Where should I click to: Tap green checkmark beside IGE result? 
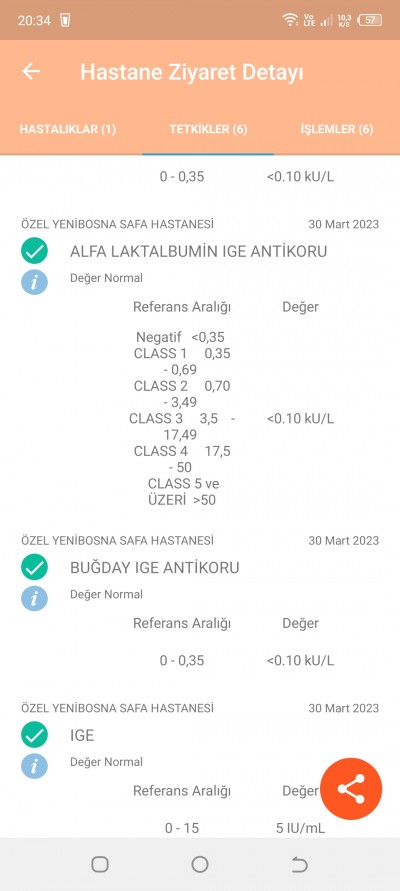point(35,735)
